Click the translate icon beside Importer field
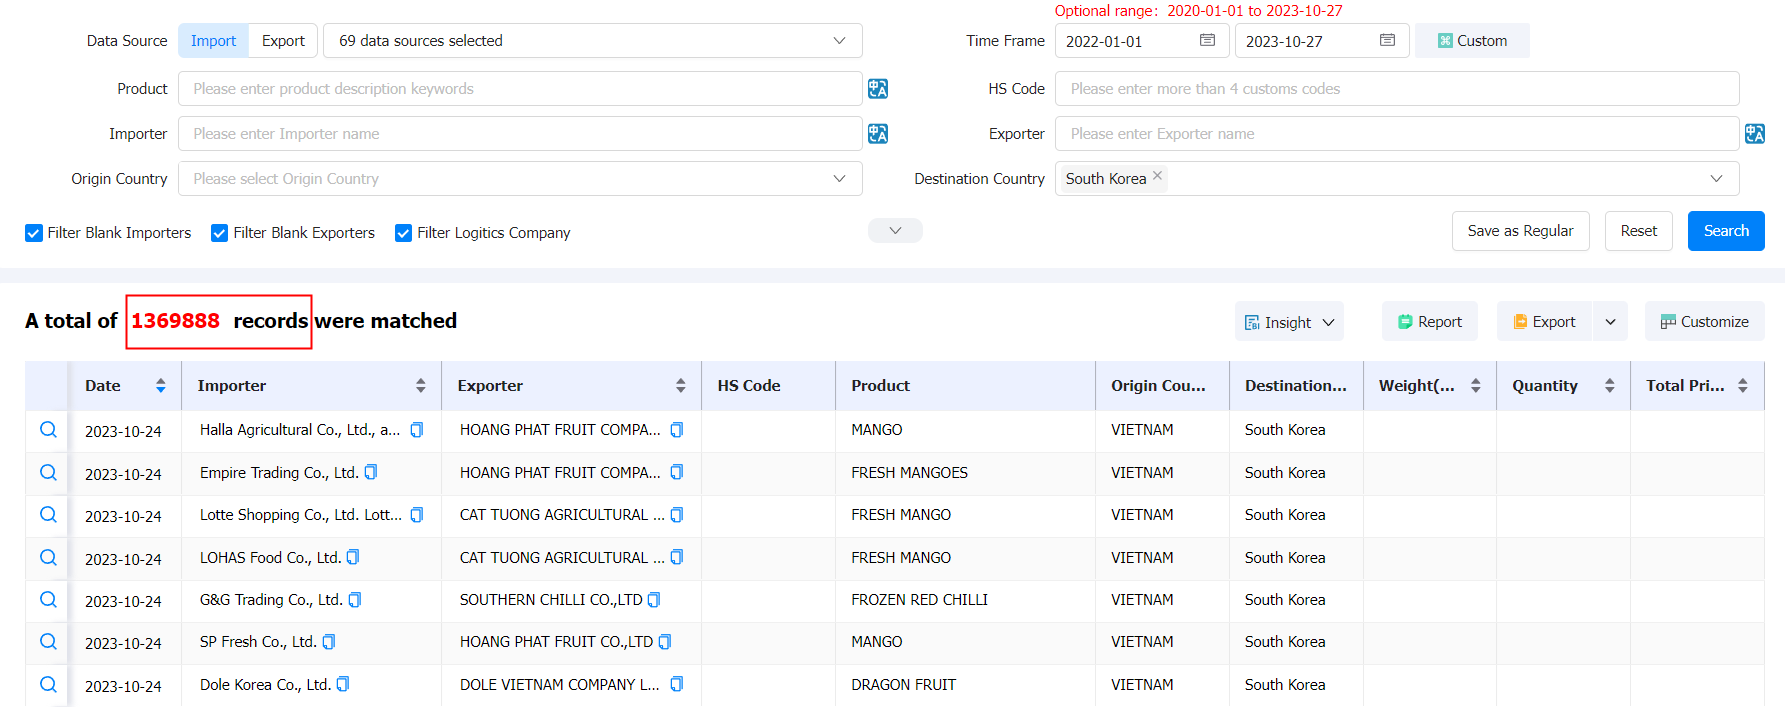The image size is (1785, 707). (x=878, y=134)
